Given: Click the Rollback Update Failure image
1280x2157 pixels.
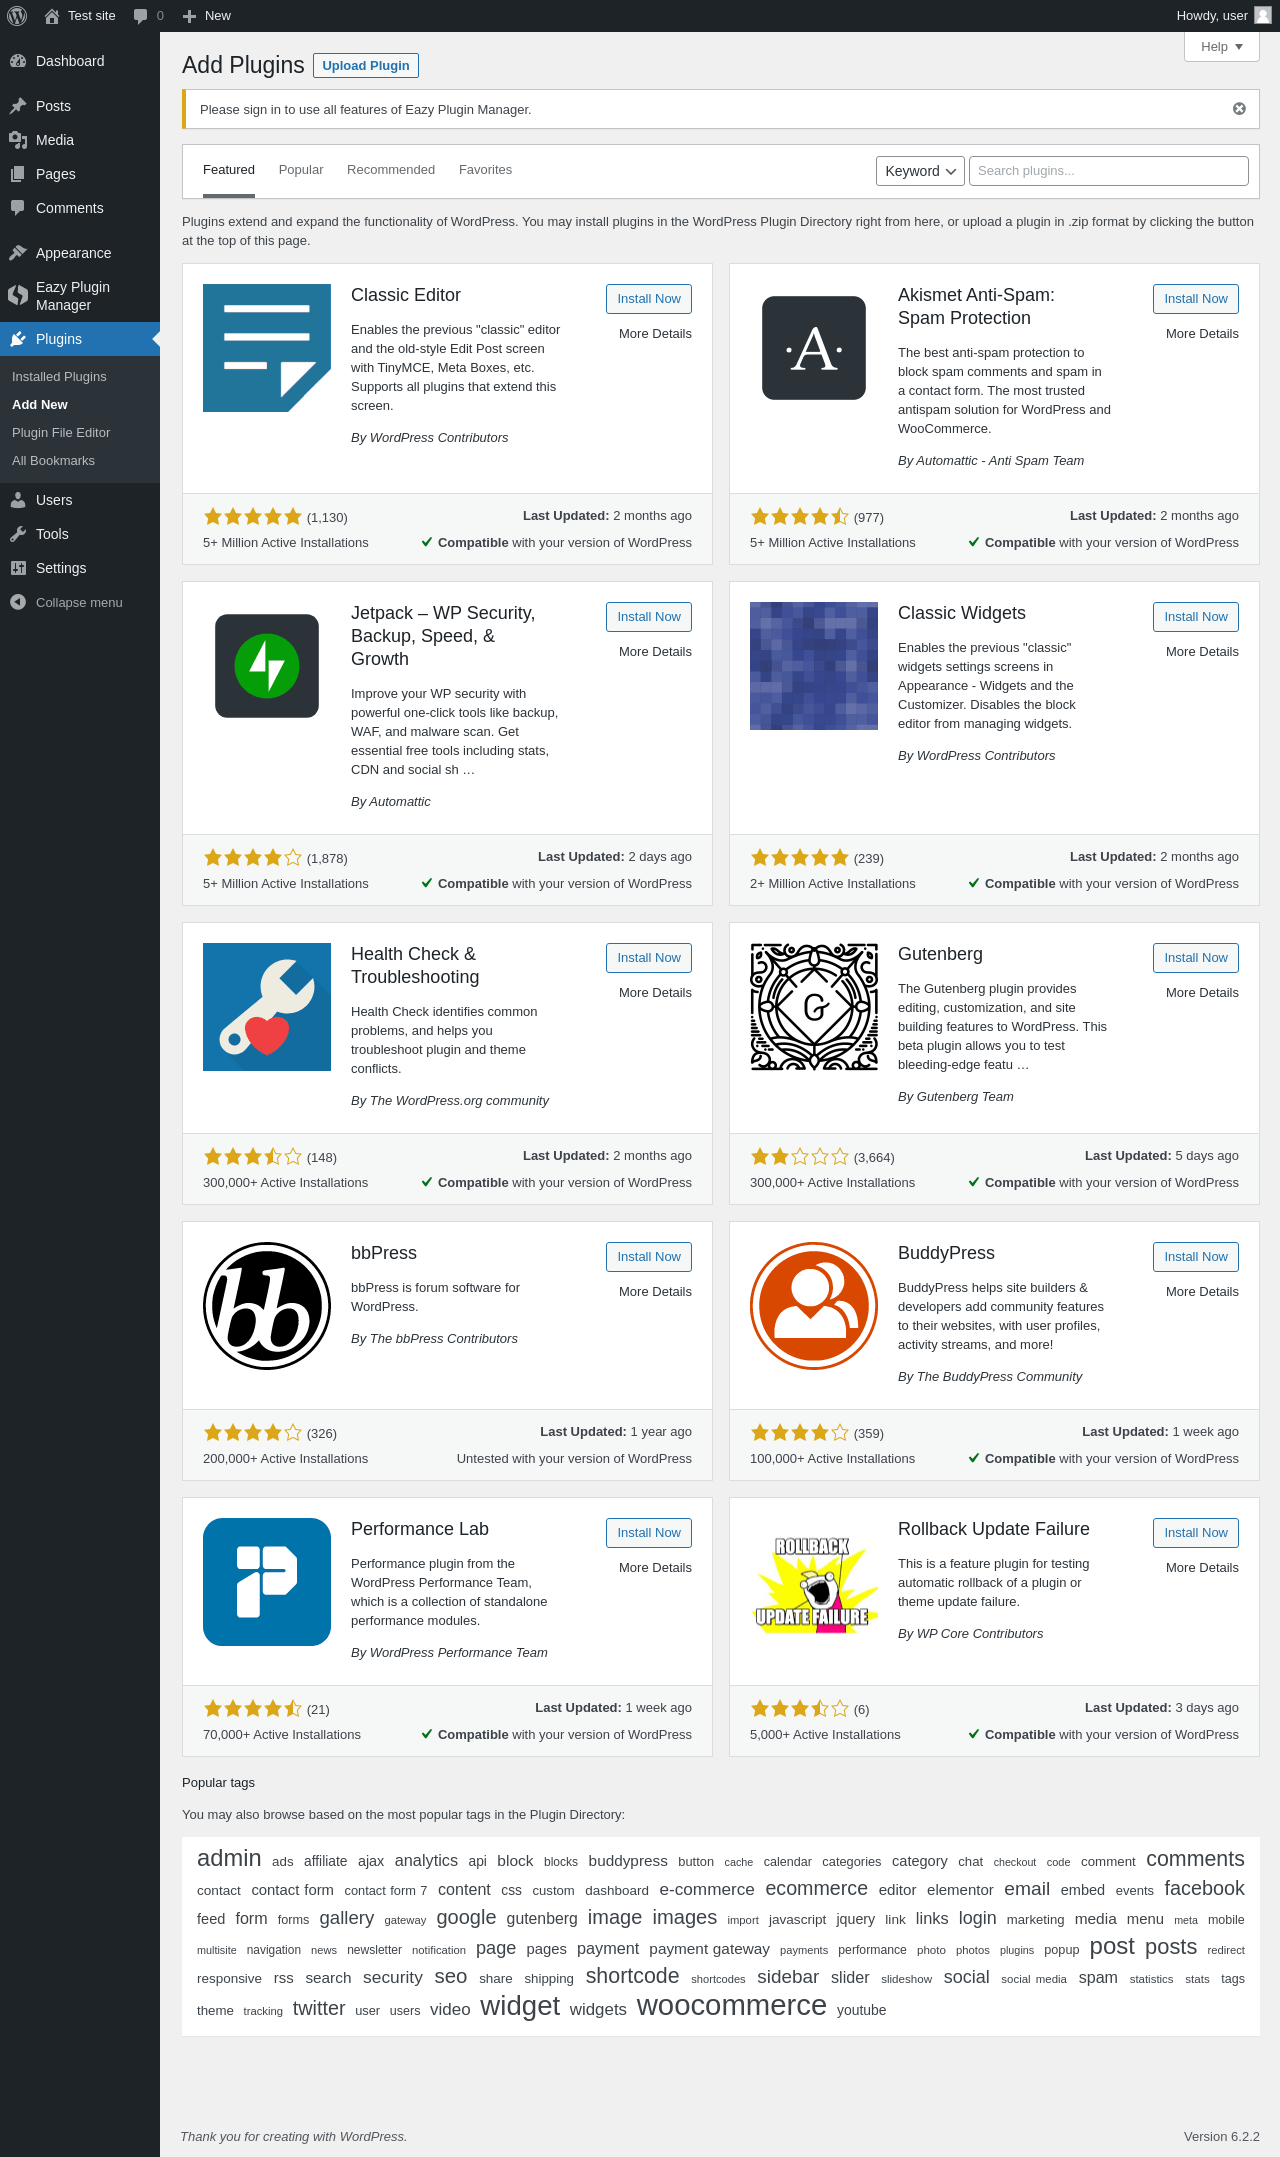Looking at the screenshot, I should click(814, 1582).
